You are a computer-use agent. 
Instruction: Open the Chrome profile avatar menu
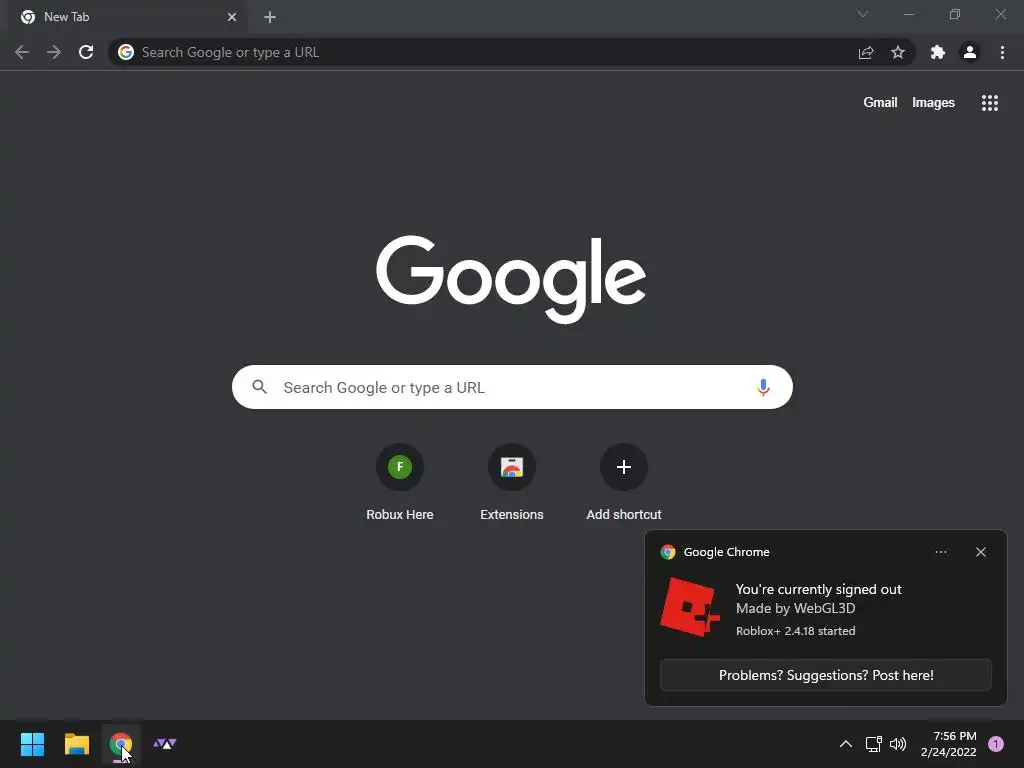pyautogui.click(x=970, y=52)
